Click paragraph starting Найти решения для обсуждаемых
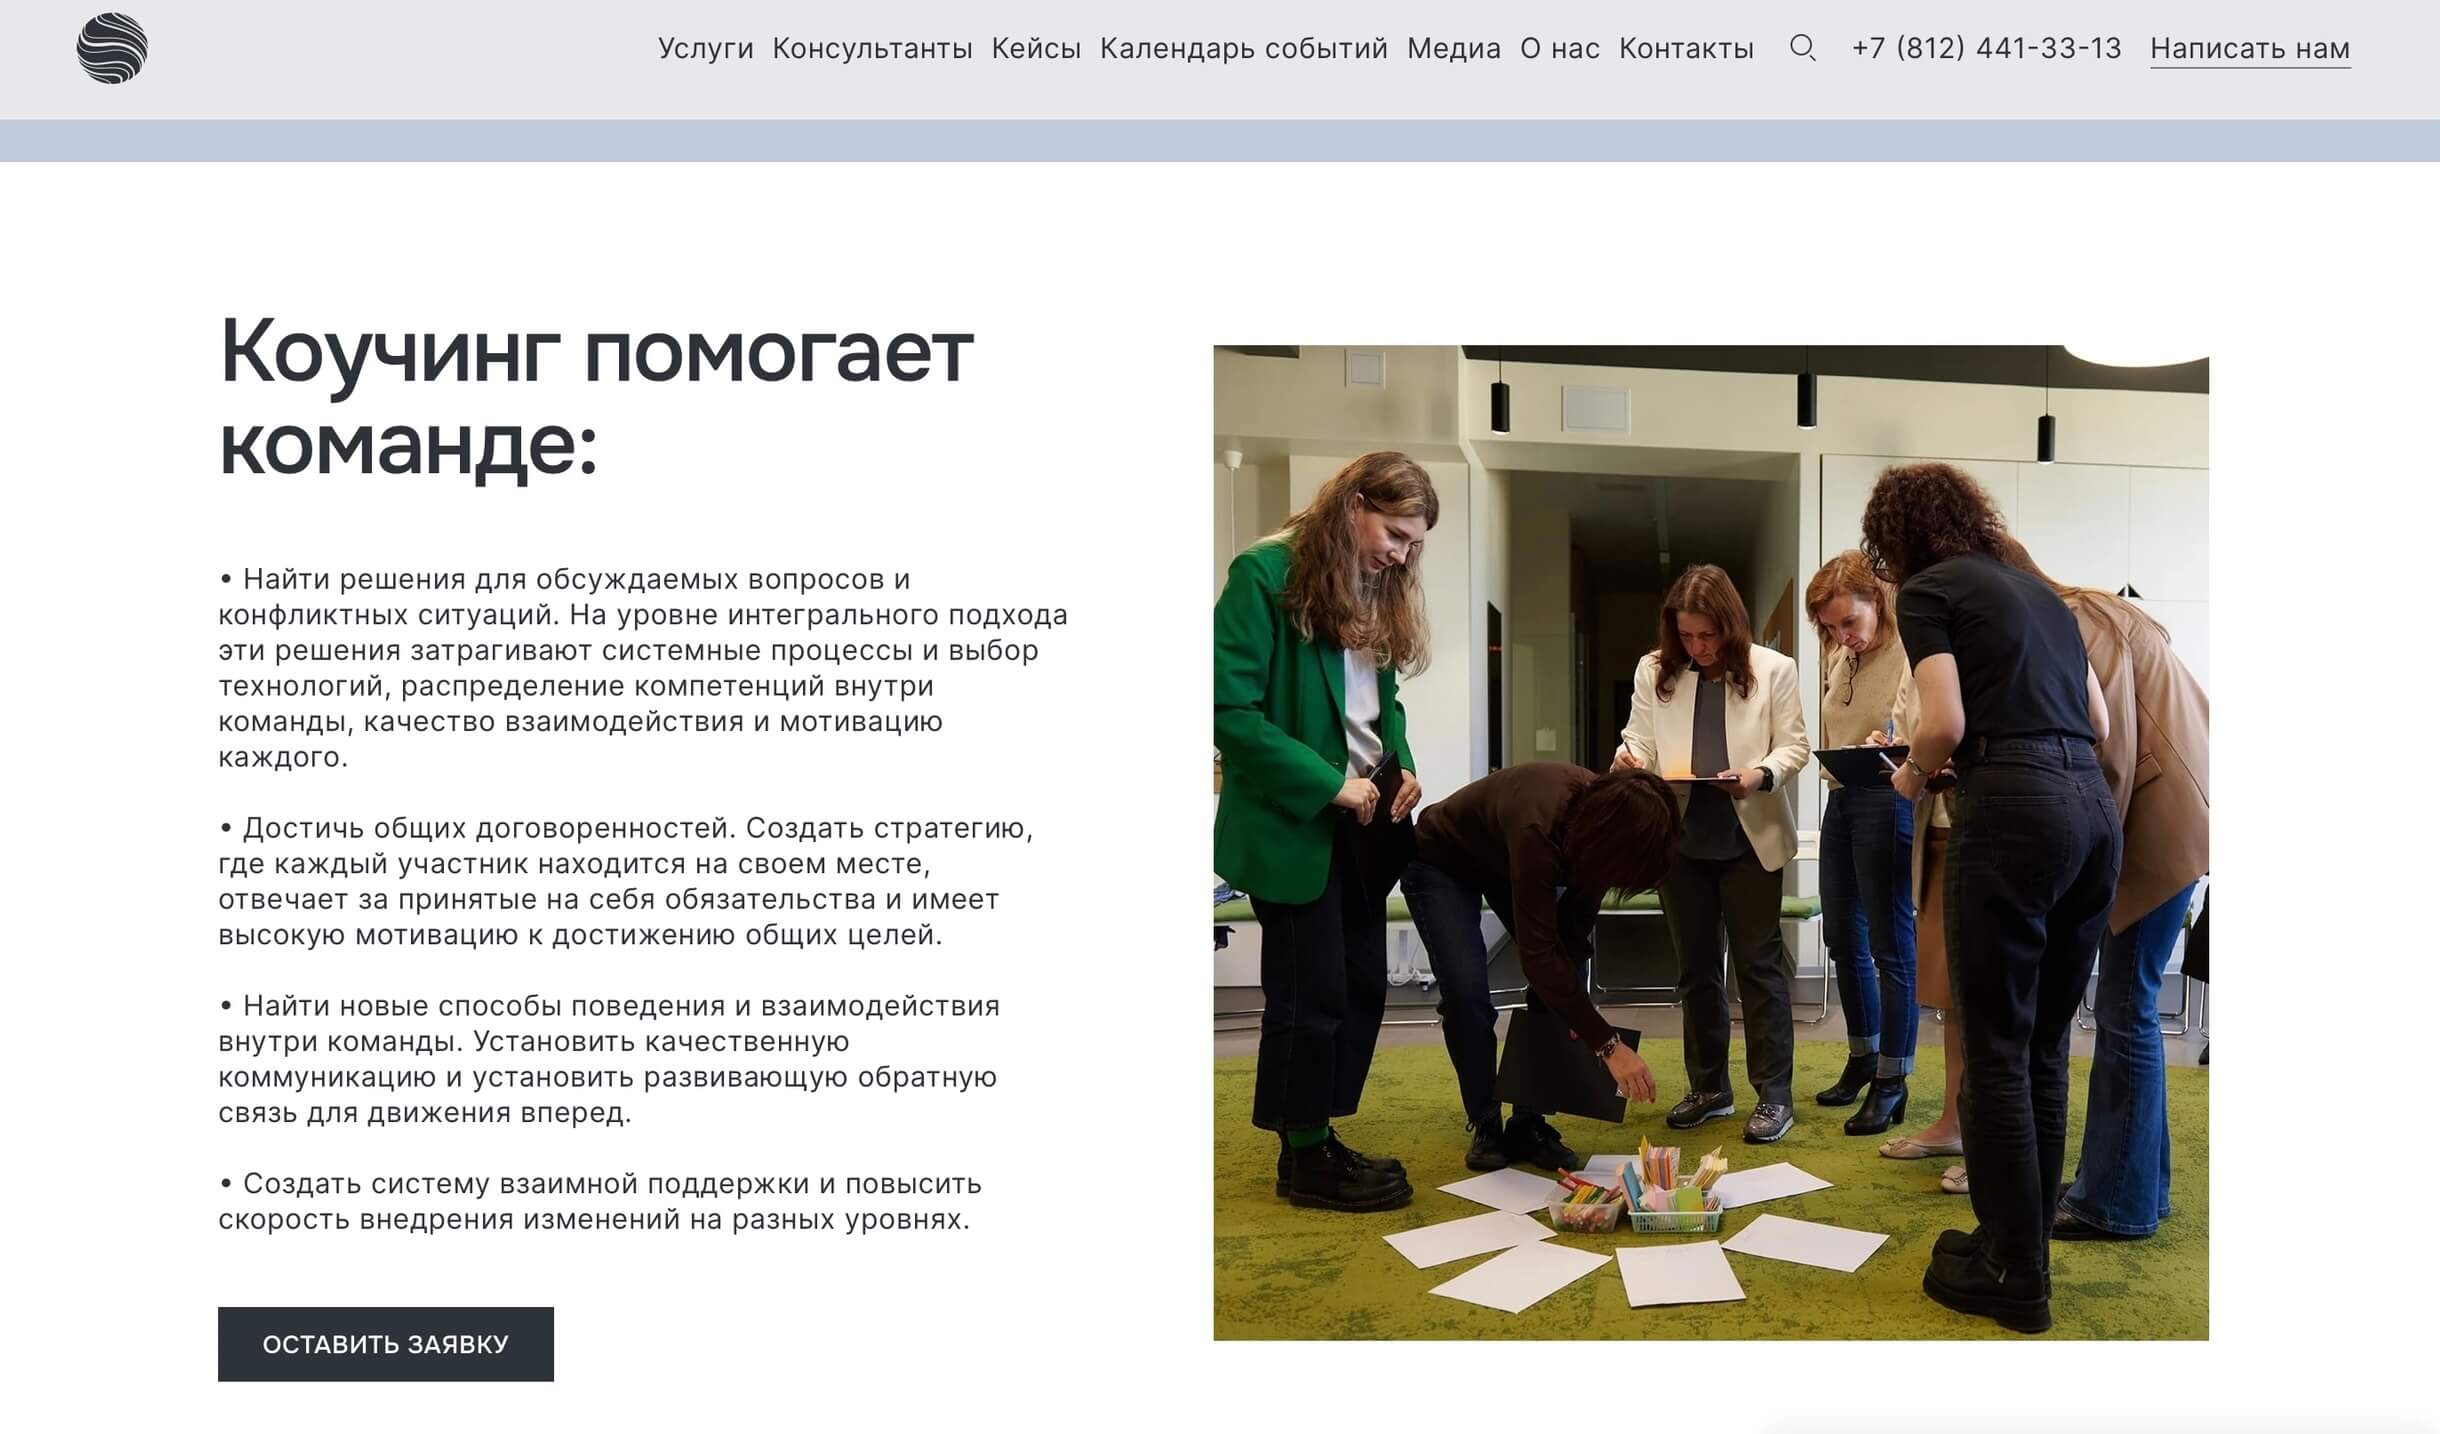This screenshot has width=2440, height=1434. (x=643, y=668)
